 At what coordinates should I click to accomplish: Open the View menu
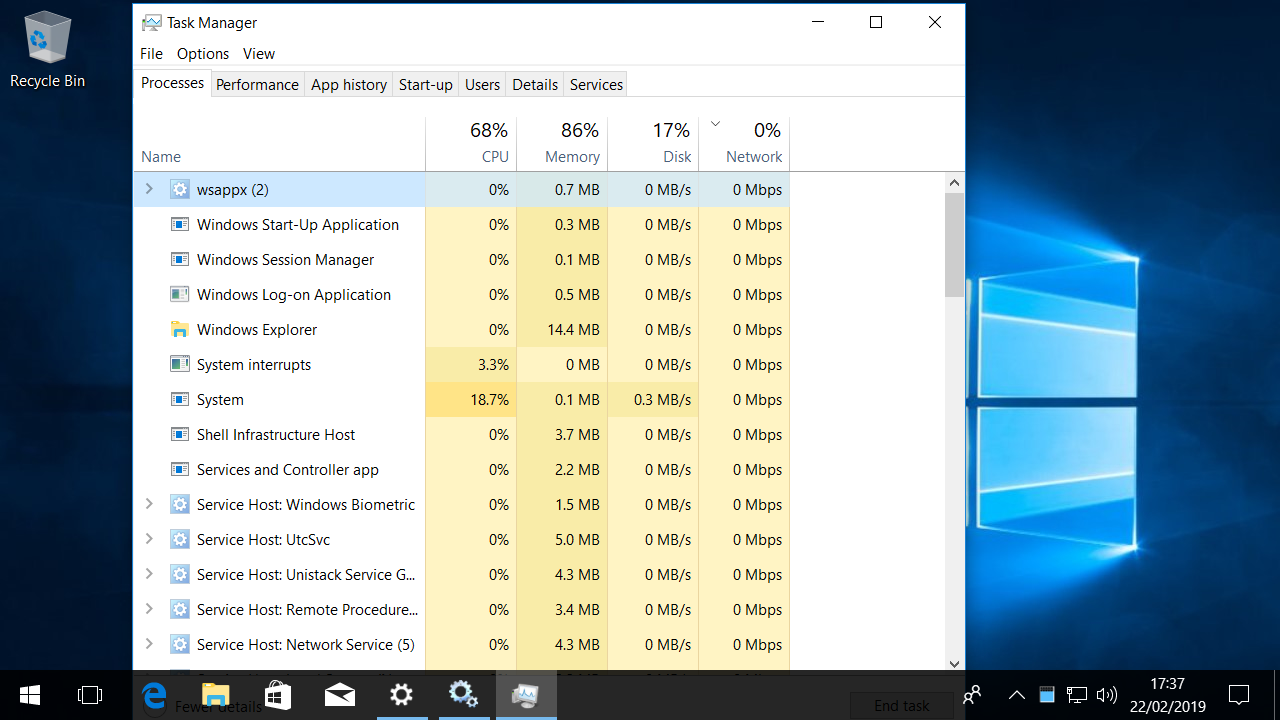[259, 54]
